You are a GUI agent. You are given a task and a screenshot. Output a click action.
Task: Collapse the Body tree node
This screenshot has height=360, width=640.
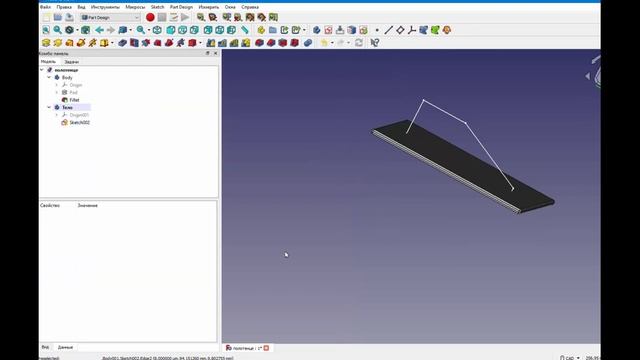(49, 78)
